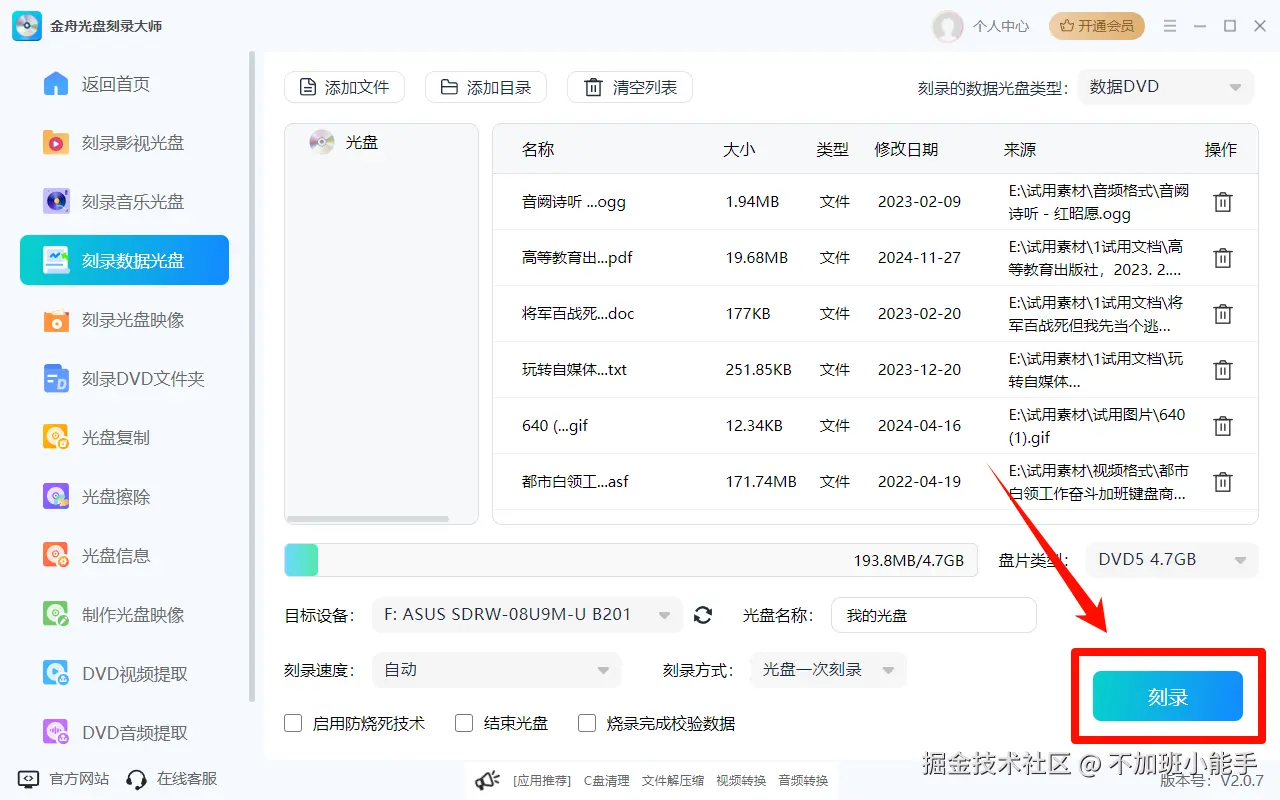This screenshot has height=800, width=1280.
Task: Click the 193.8MB/4.7GB capacity progress bar
Action: click(630, 560)
